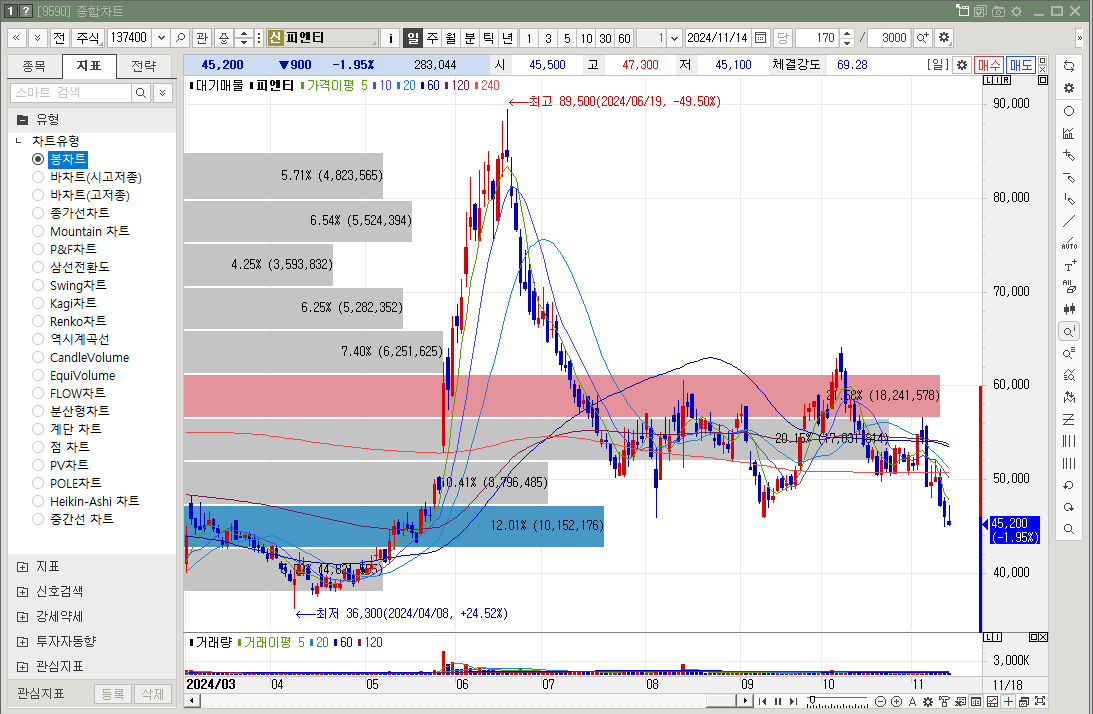Open the stock info 'i' button
The height and width of the screenshot is (714, 1093).
click(x=390, y=38)
